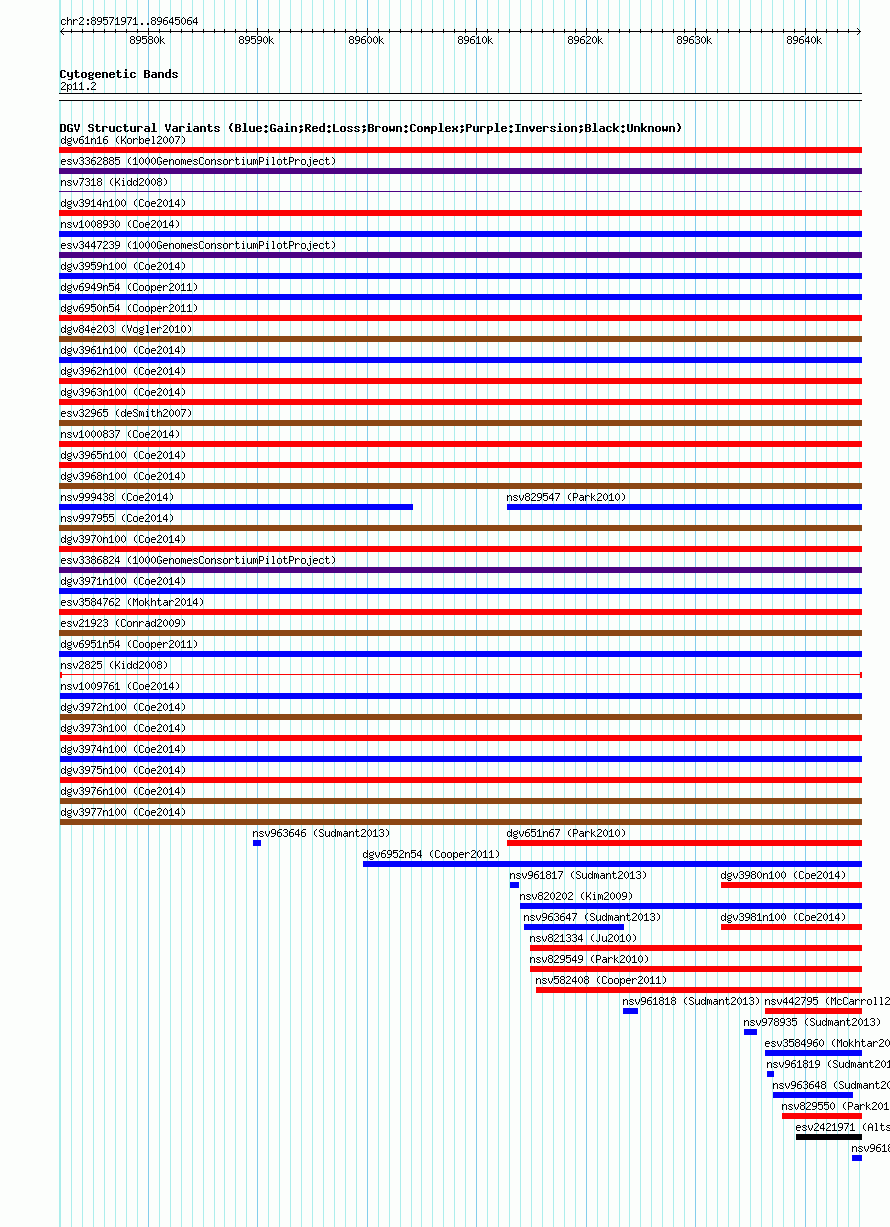The width and height of the screenshot is (890, 1227).
Task: Click the black bar under esv2421971
Action: 829,1137
